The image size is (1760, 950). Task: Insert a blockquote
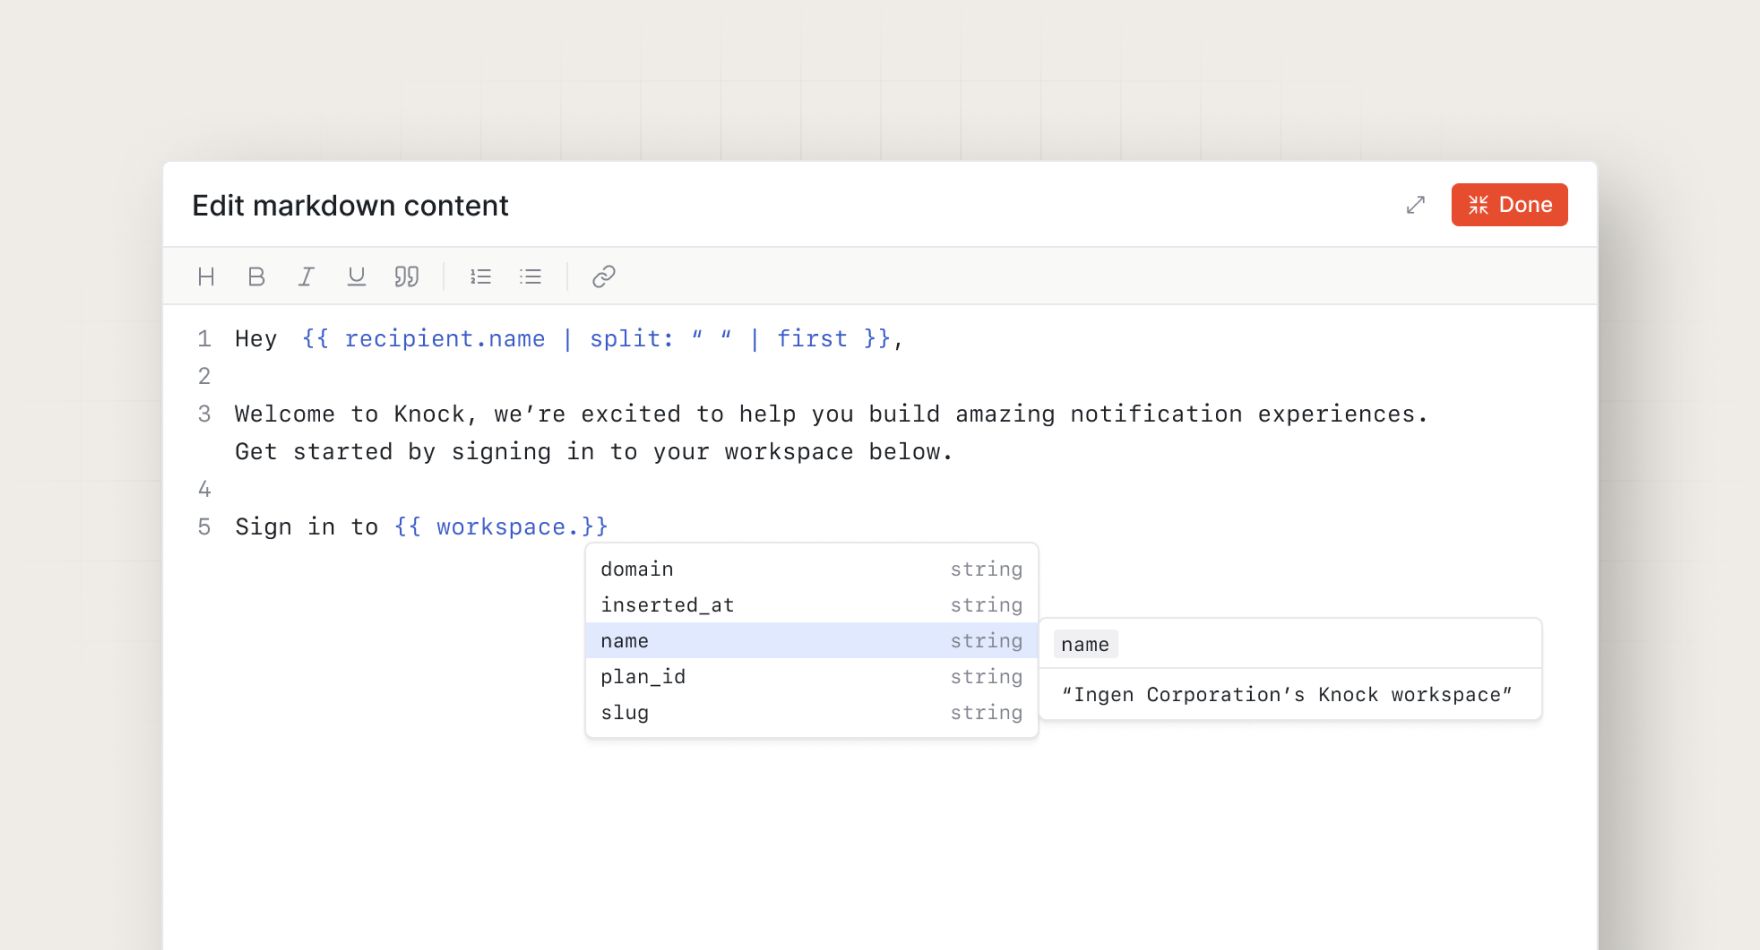(x=407, y=276)
